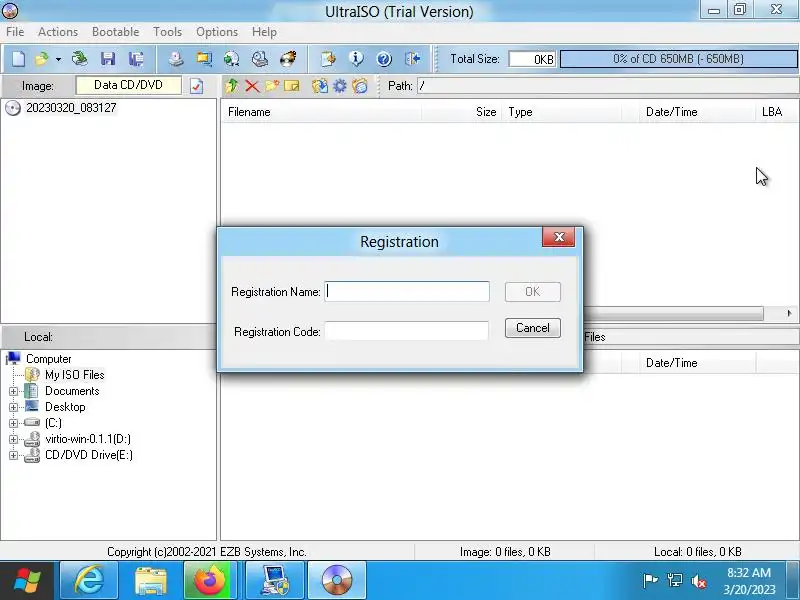
Task: Click the blue Info speech-bubble icon
Action: click(x=356, y=59)
